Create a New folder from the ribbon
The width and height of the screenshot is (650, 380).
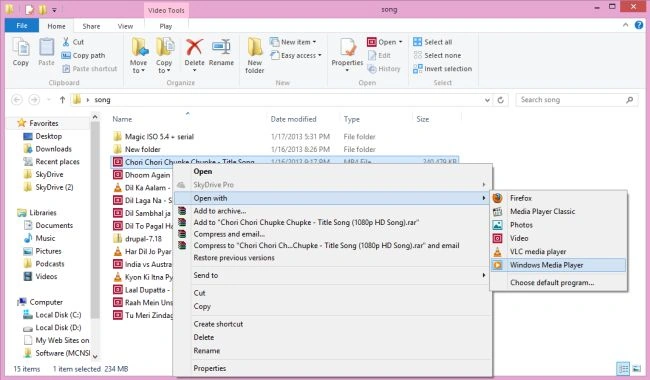(x=255, y=56)
